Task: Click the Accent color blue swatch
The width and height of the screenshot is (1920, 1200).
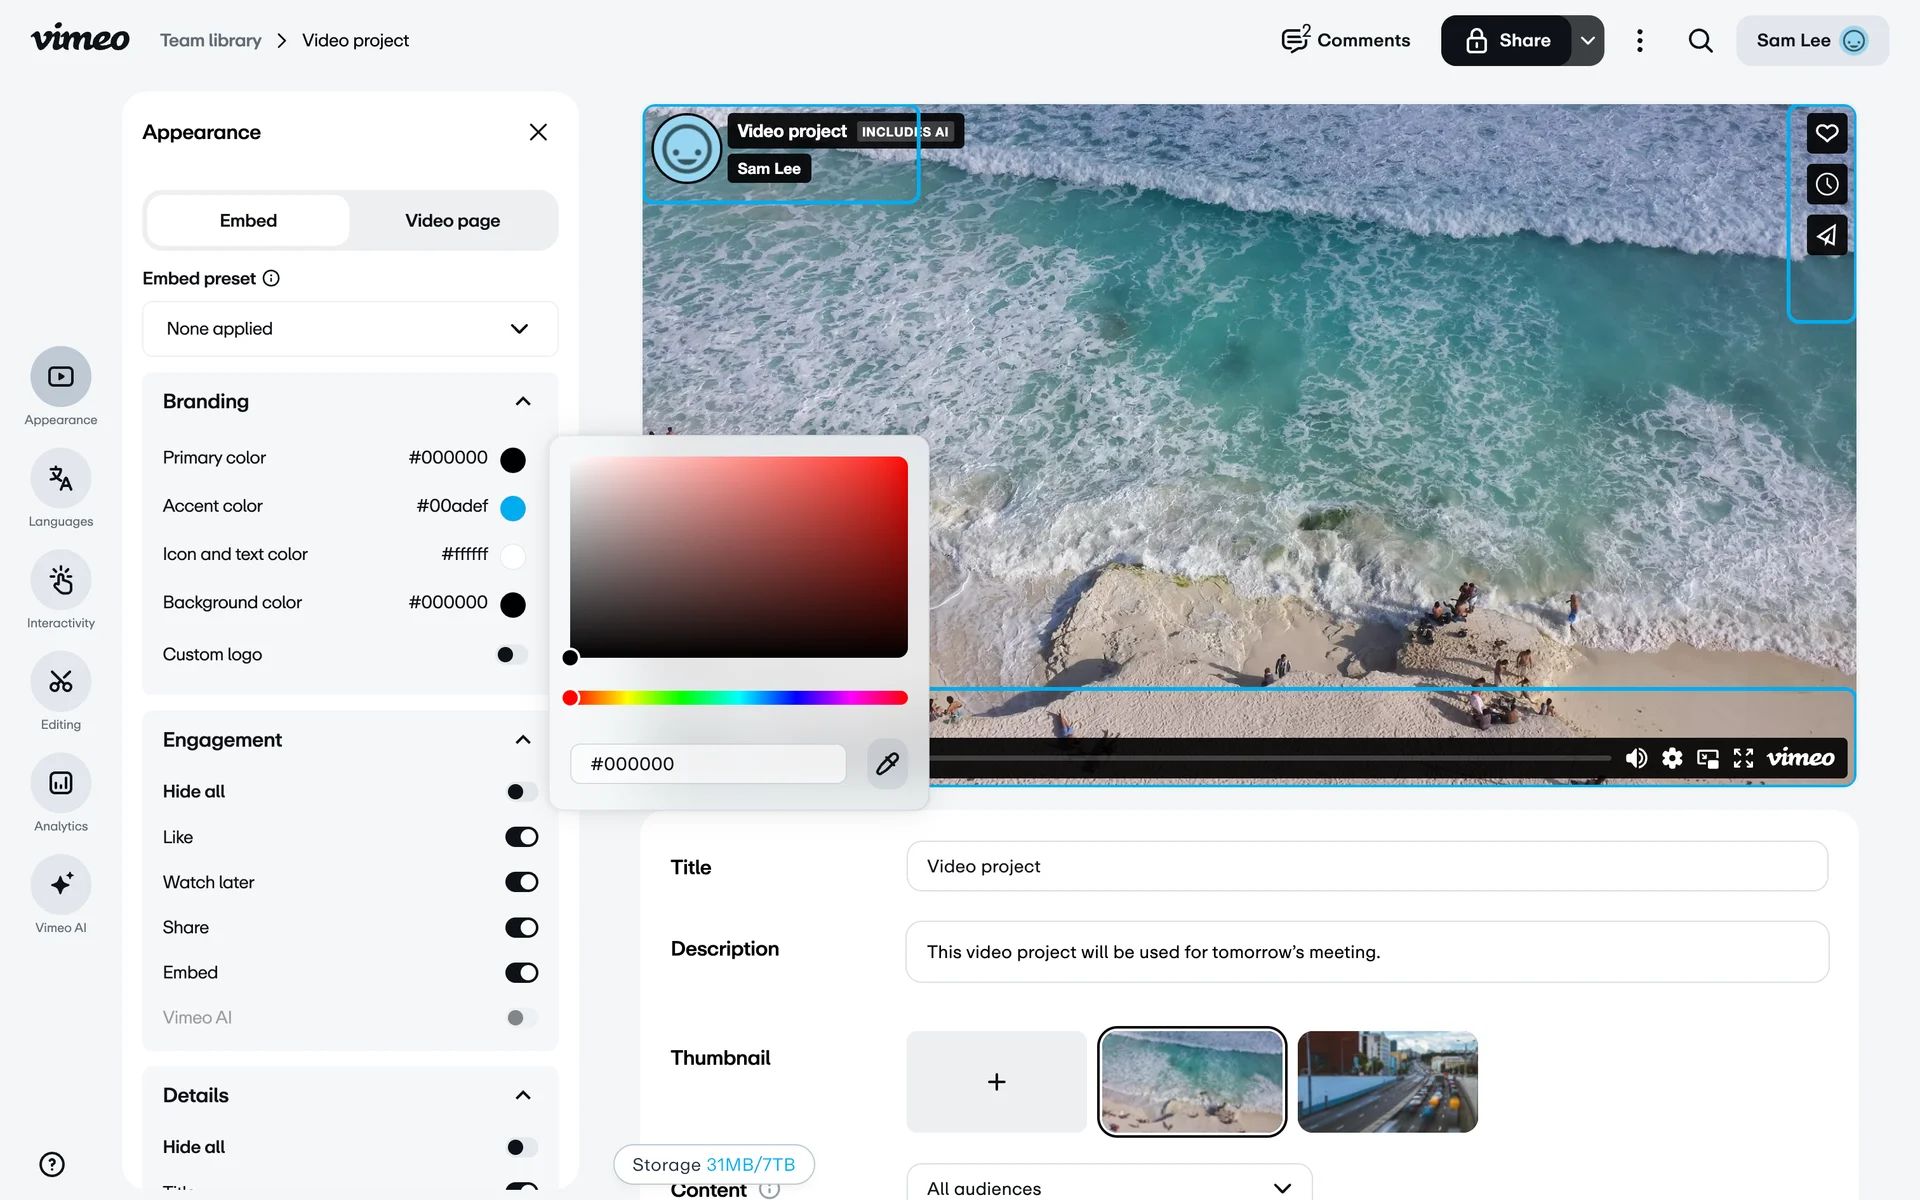Action: 512,508
